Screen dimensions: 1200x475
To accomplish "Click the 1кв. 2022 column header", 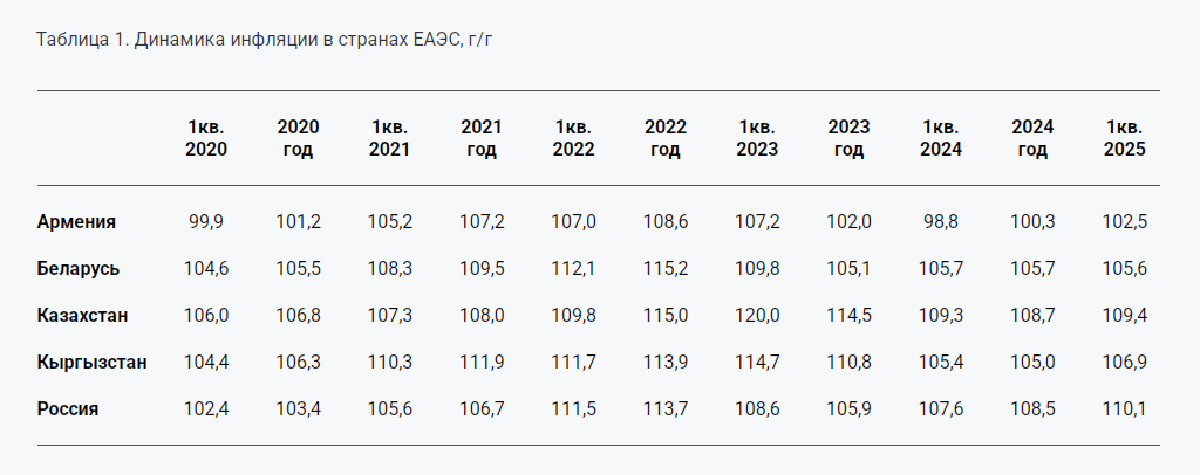I will click(x=573, y=139).
